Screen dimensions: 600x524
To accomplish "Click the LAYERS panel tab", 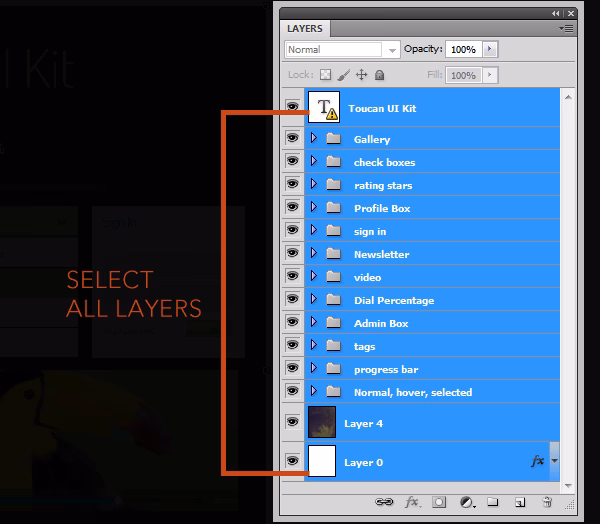I will (305, 29).
